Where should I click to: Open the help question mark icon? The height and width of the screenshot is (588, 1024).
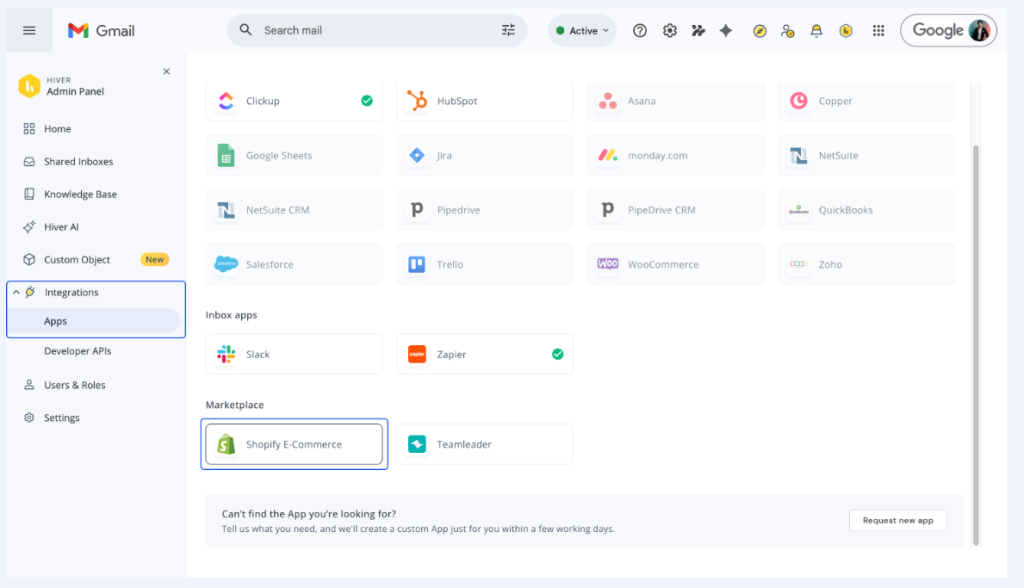(640, 31)
